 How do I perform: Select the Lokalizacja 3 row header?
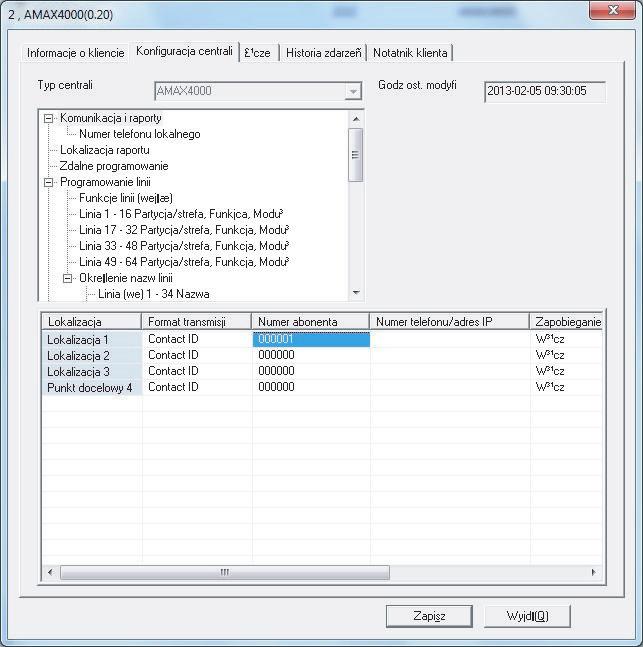92,372
